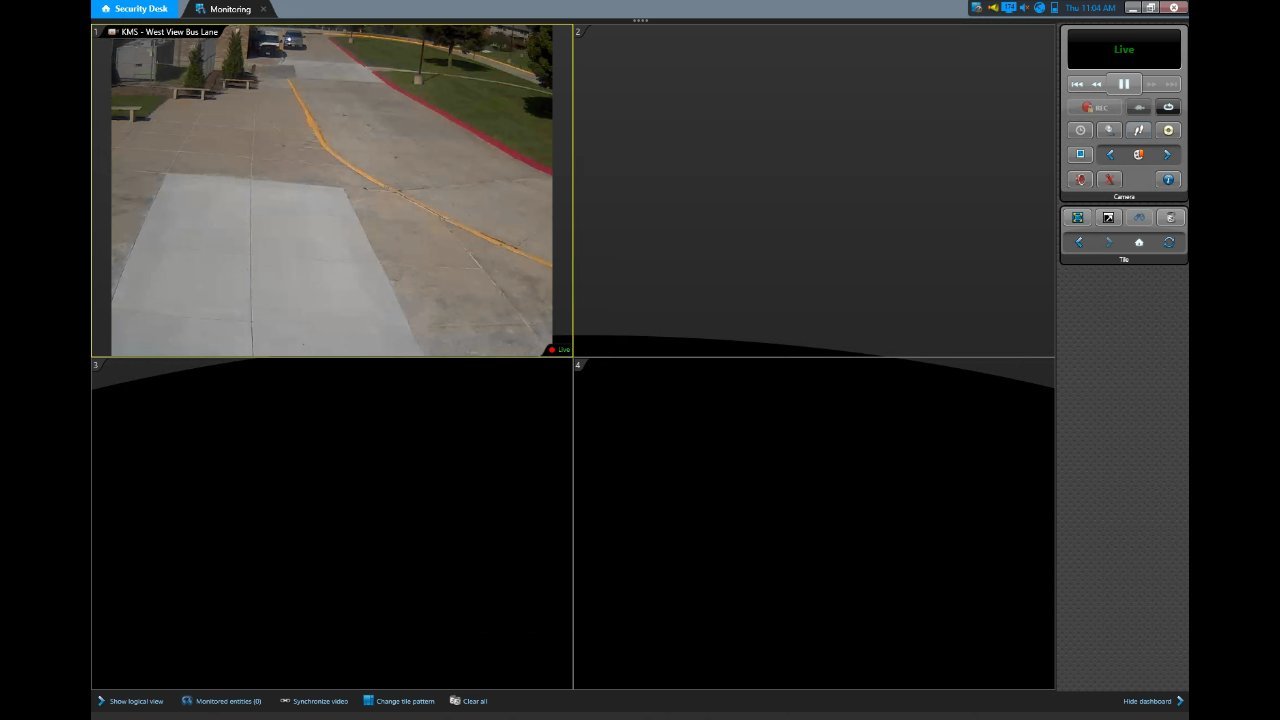This screenshot has width=1280, height=720.
Task: Click the green Live status display
Action: click(x=1124, y=49)
